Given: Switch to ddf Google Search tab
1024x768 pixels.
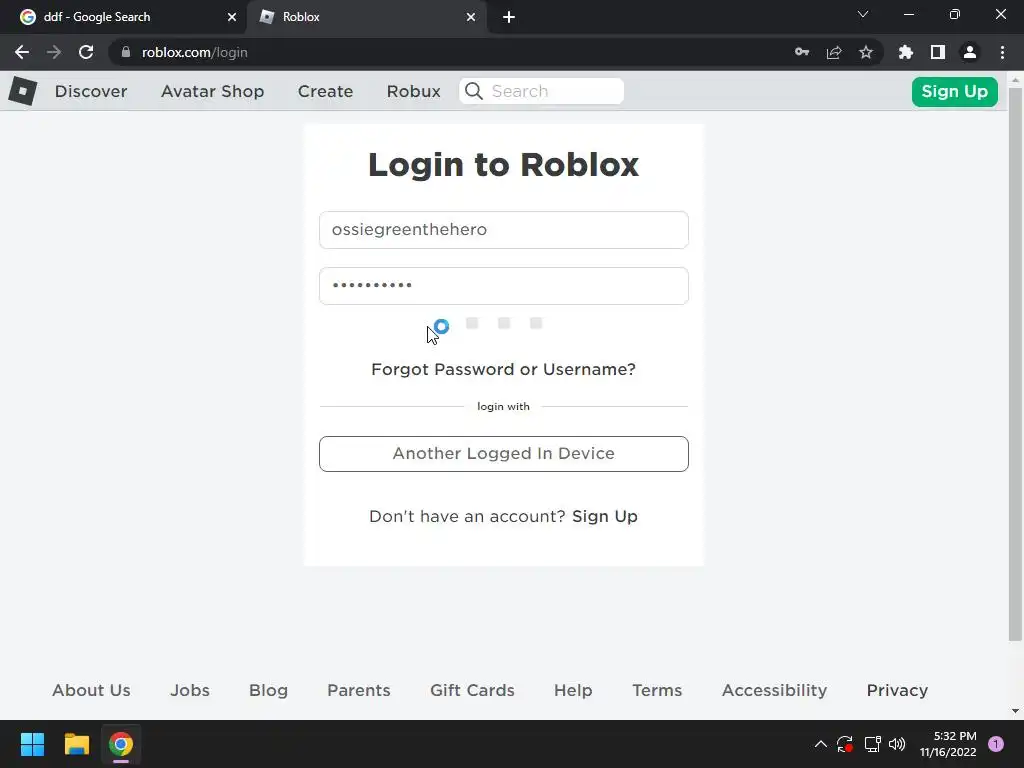Looking at the screenshot, I should point(124,17).
